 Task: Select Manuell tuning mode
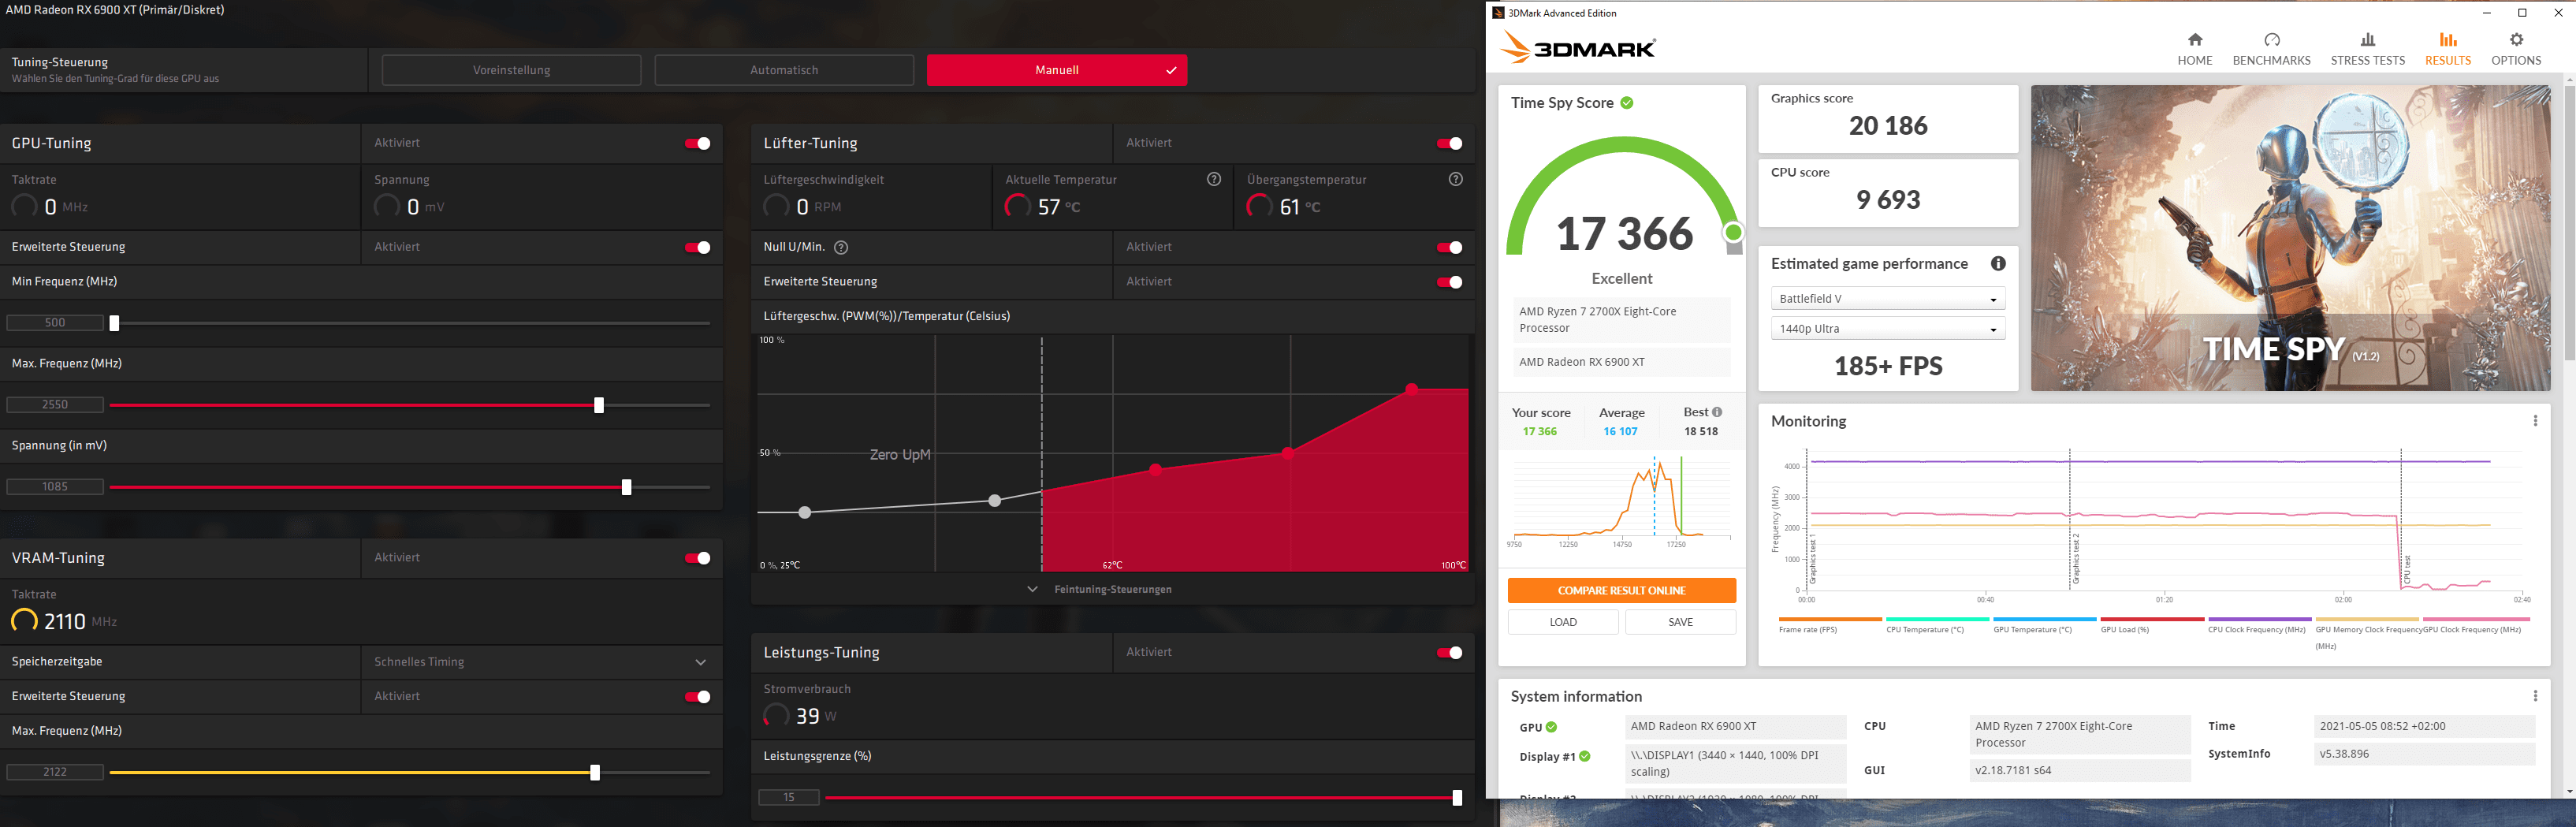[1057, 70]
